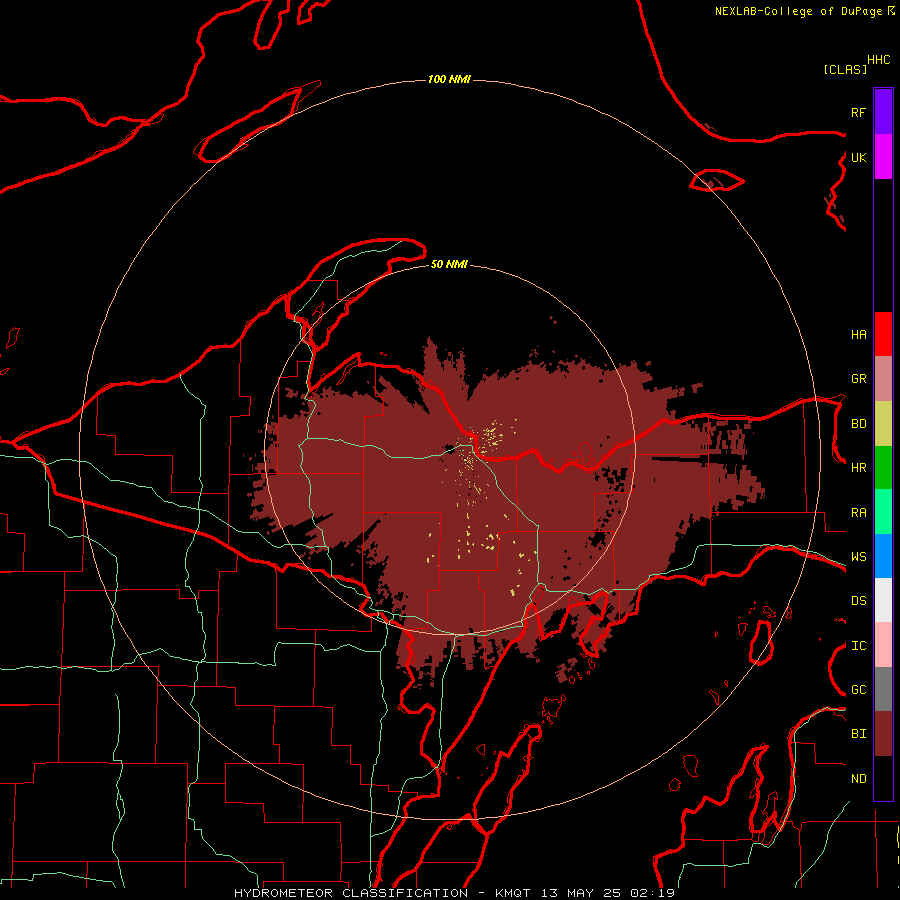Click the HA red legend swatch
The height and width of the screenshot is (900, 900).
click(883, 334)
